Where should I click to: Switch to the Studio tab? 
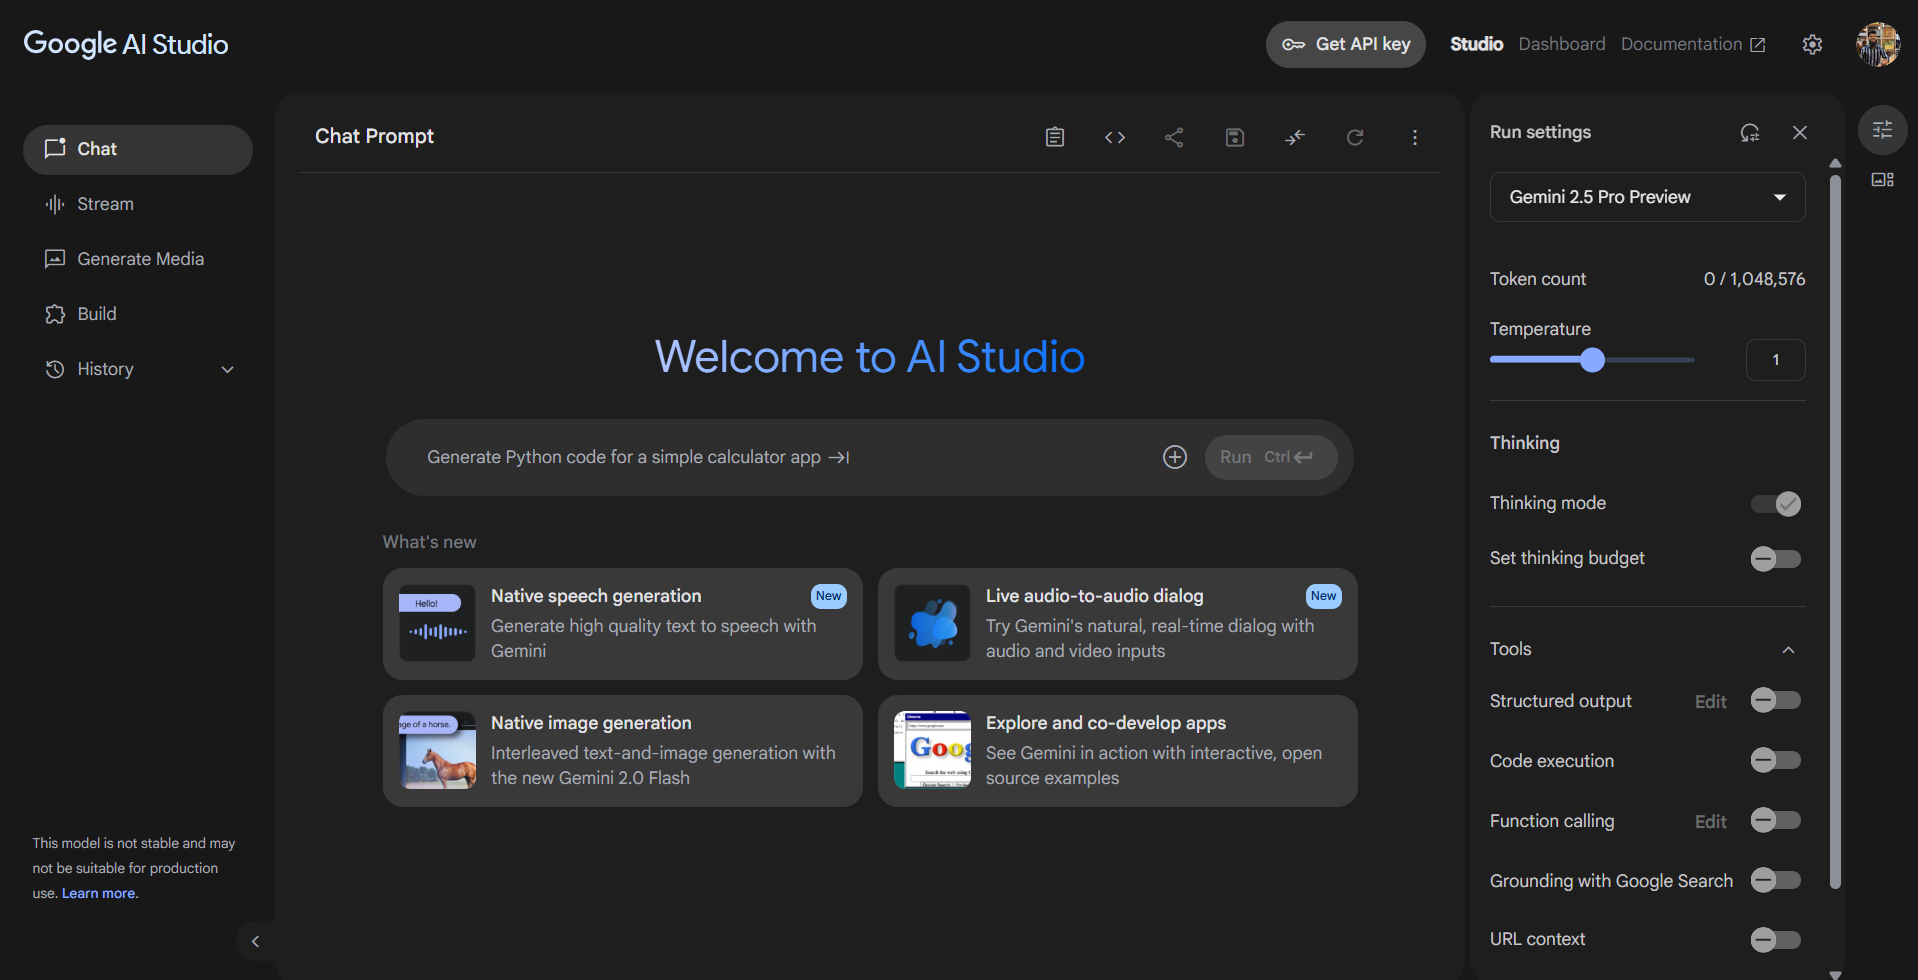[x=1476, y=44]
